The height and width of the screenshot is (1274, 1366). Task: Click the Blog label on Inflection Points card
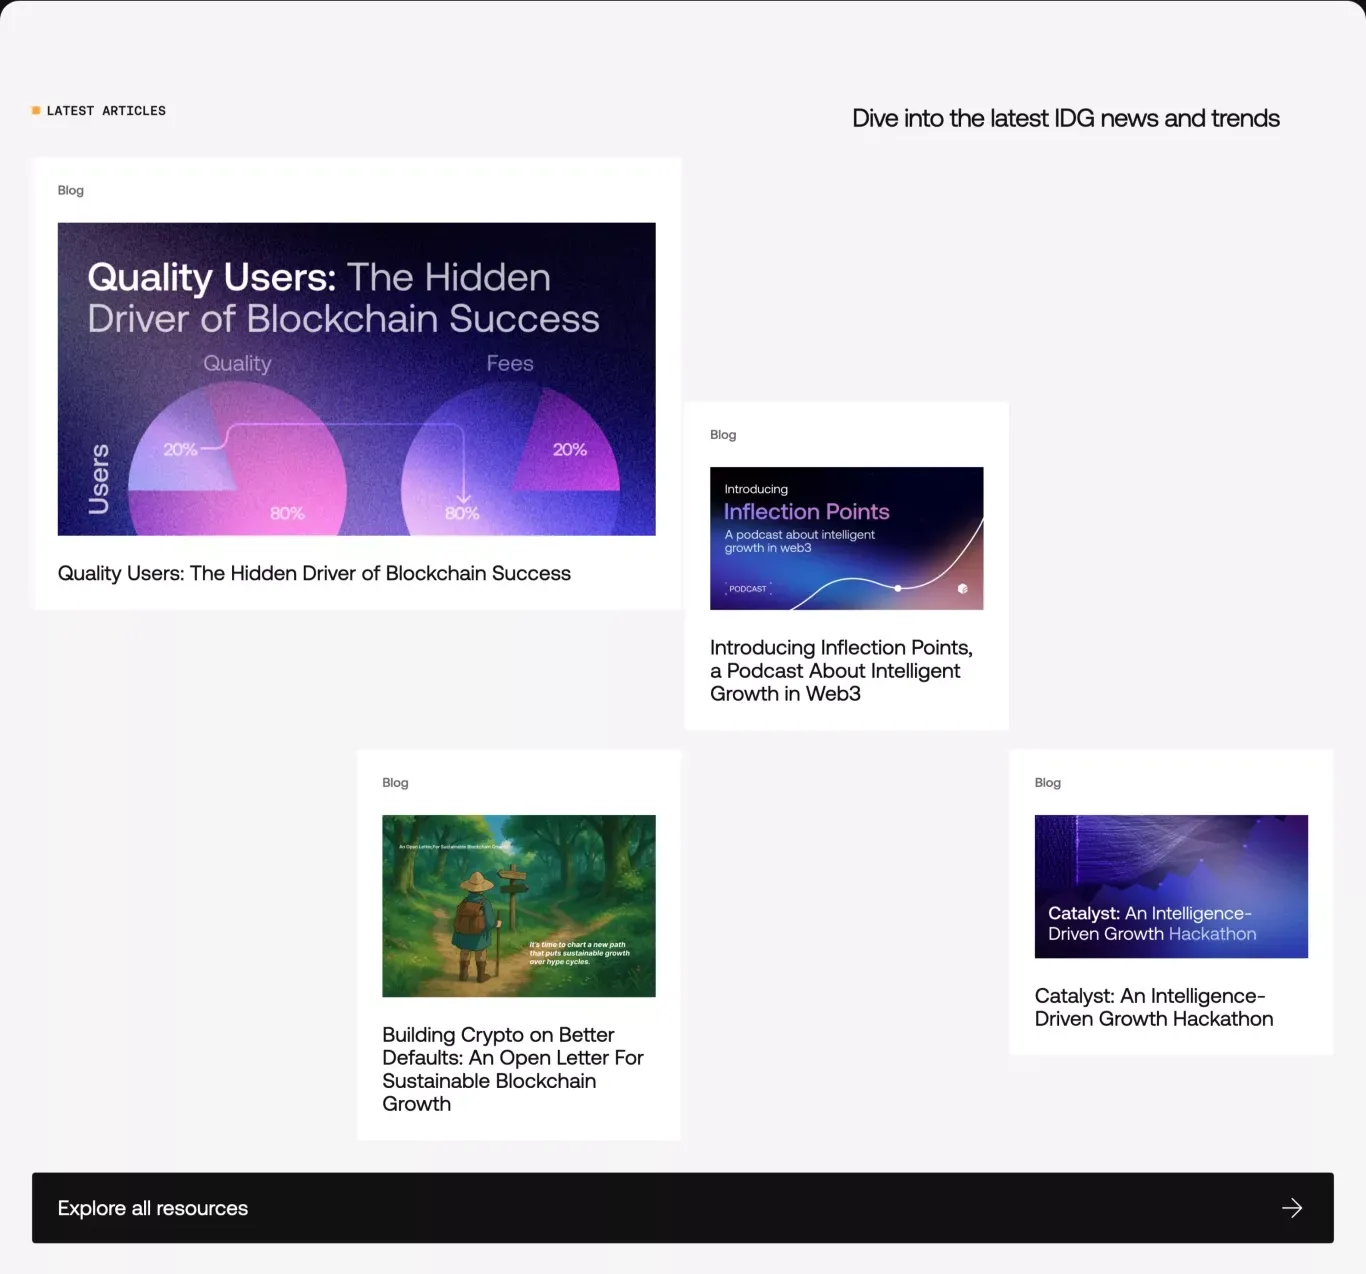point(723,435)
